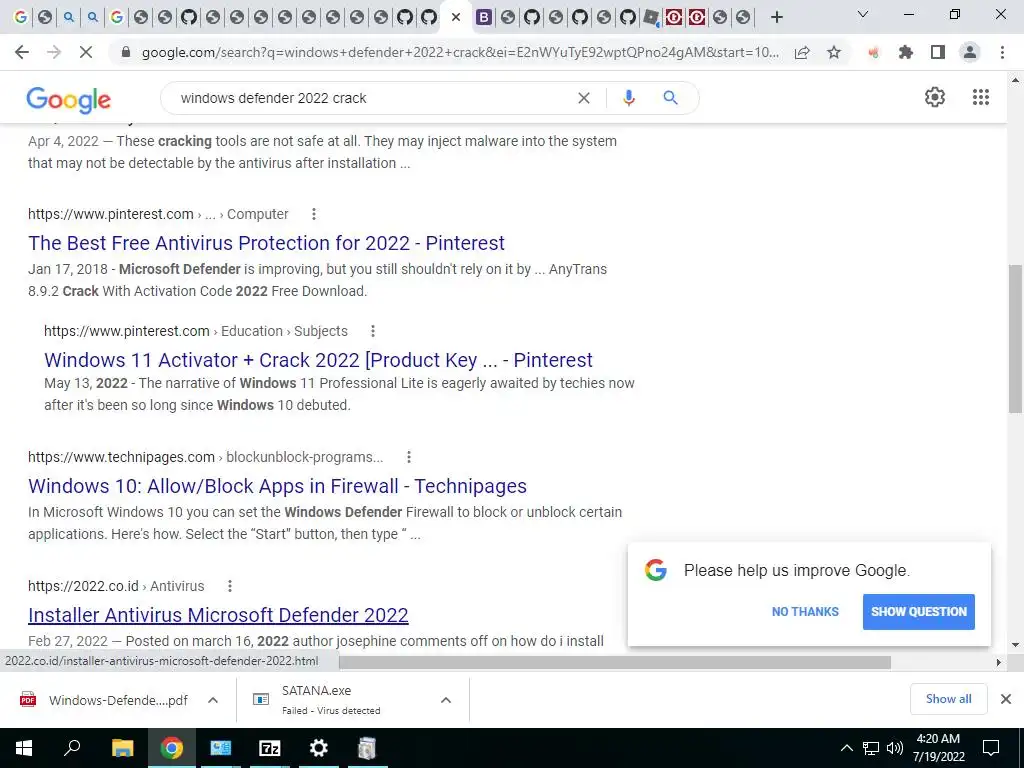The height and width of the screenshot is (768, 1024).
Task: Open Windows 11 Activator + Crack result
Action: click(318, 360)
